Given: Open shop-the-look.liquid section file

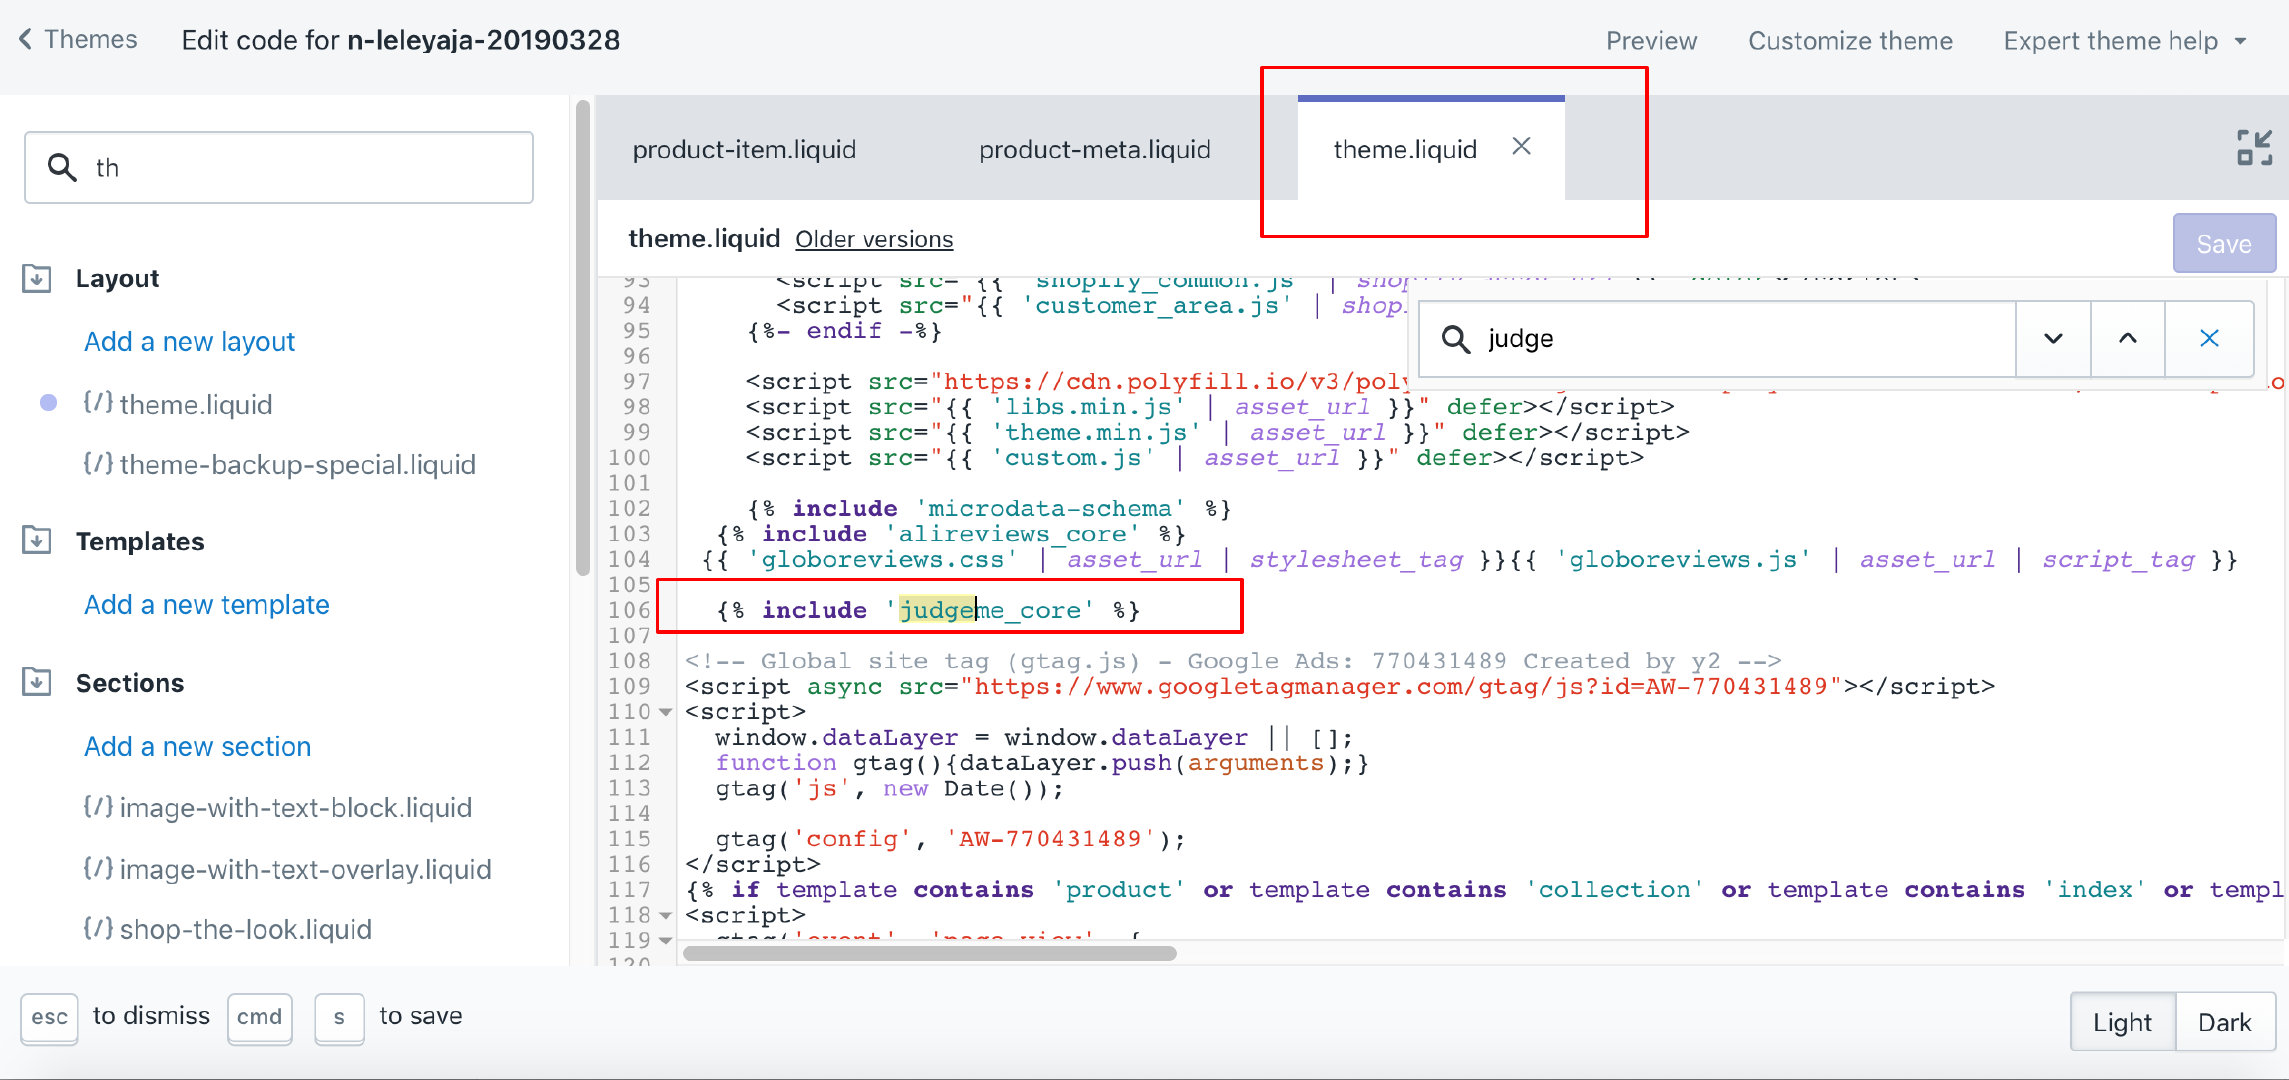Looking at the screenshot, I should point(246,929).
